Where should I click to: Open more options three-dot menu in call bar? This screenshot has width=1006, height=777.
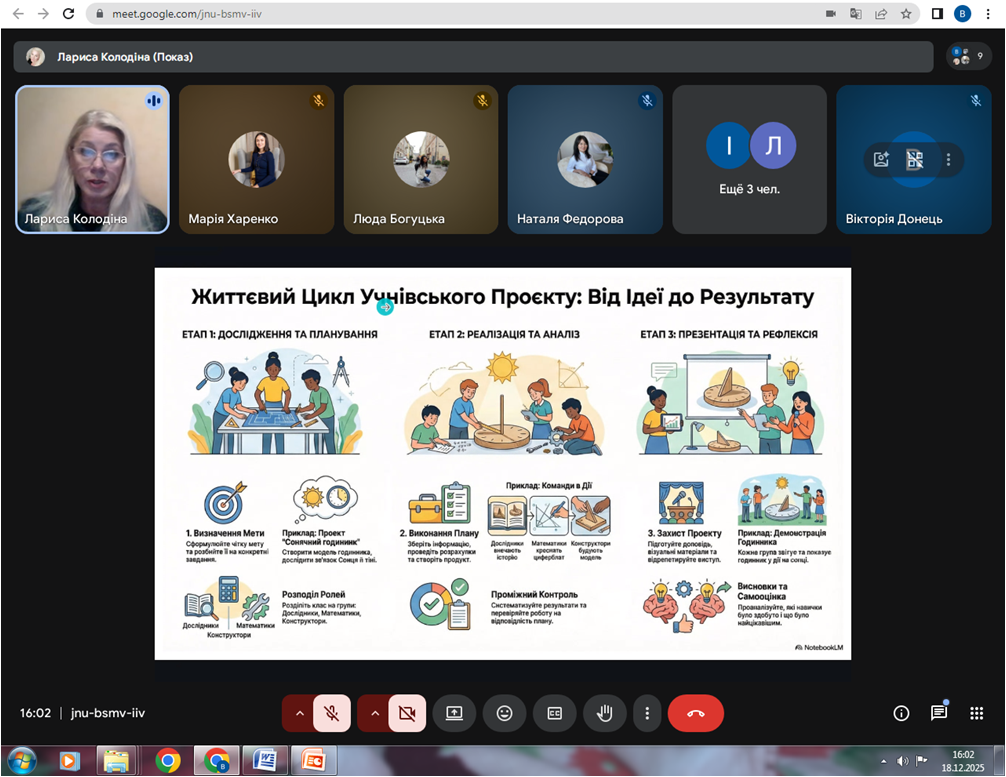point(648,713)
